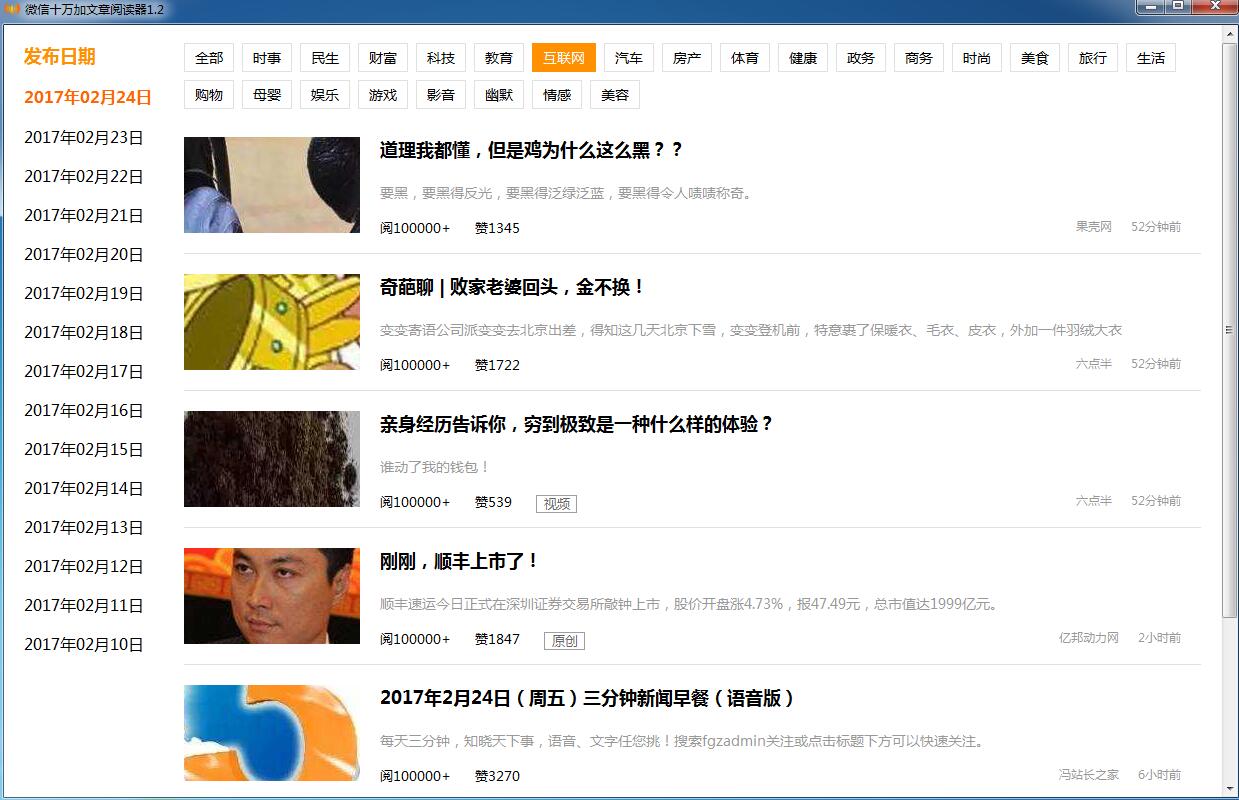This screenshot has height=800, width=1239.
Task: Select date 2017年02月14日
Action: [84, 489]
